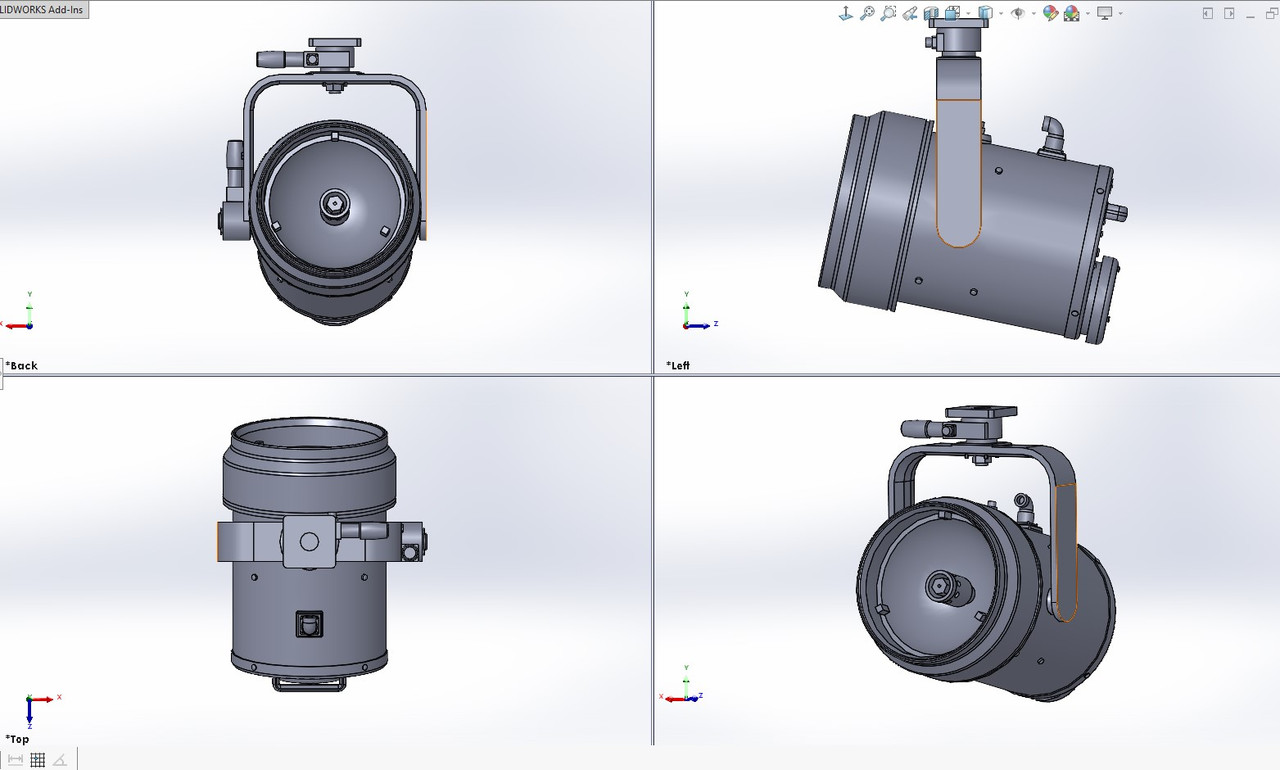The height and width of the screenshot is (770, 1280).
Task: Click the Display Style icon
Action: click(985, 13)
